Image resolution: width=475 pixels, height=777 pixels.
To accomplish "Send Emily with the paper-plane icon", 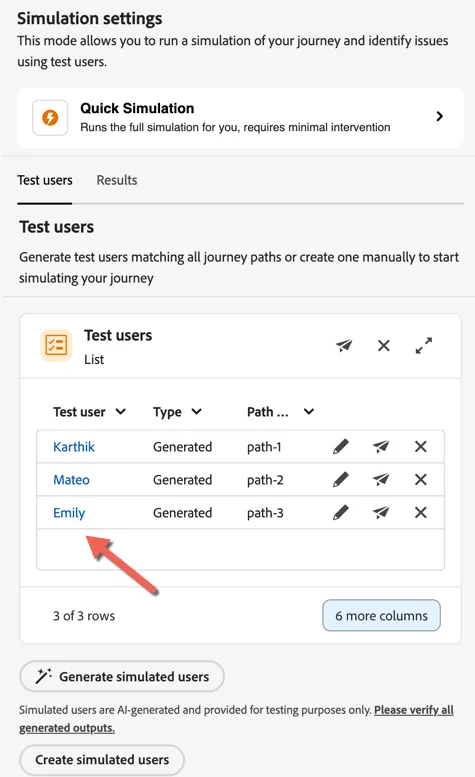I will [x=380, y=513].
